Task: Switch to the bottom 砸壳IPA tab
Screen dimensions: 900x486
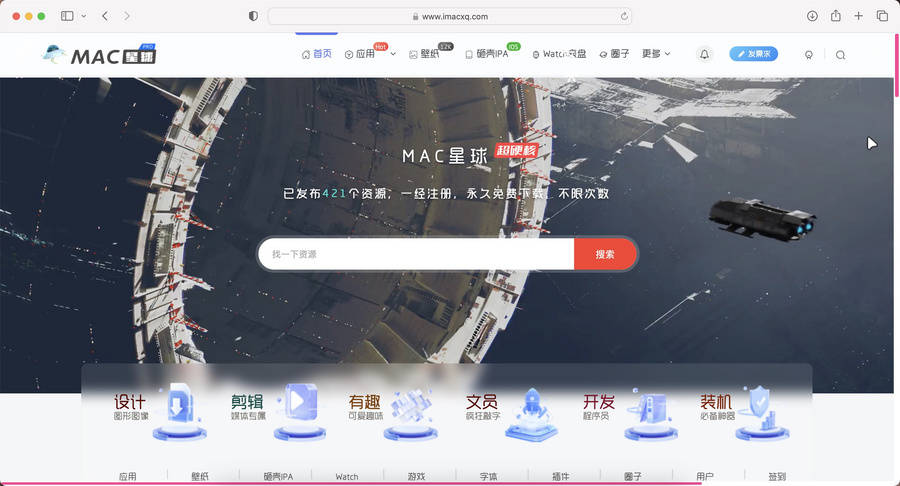Action: pyautogui.click(x=278, y=476)
